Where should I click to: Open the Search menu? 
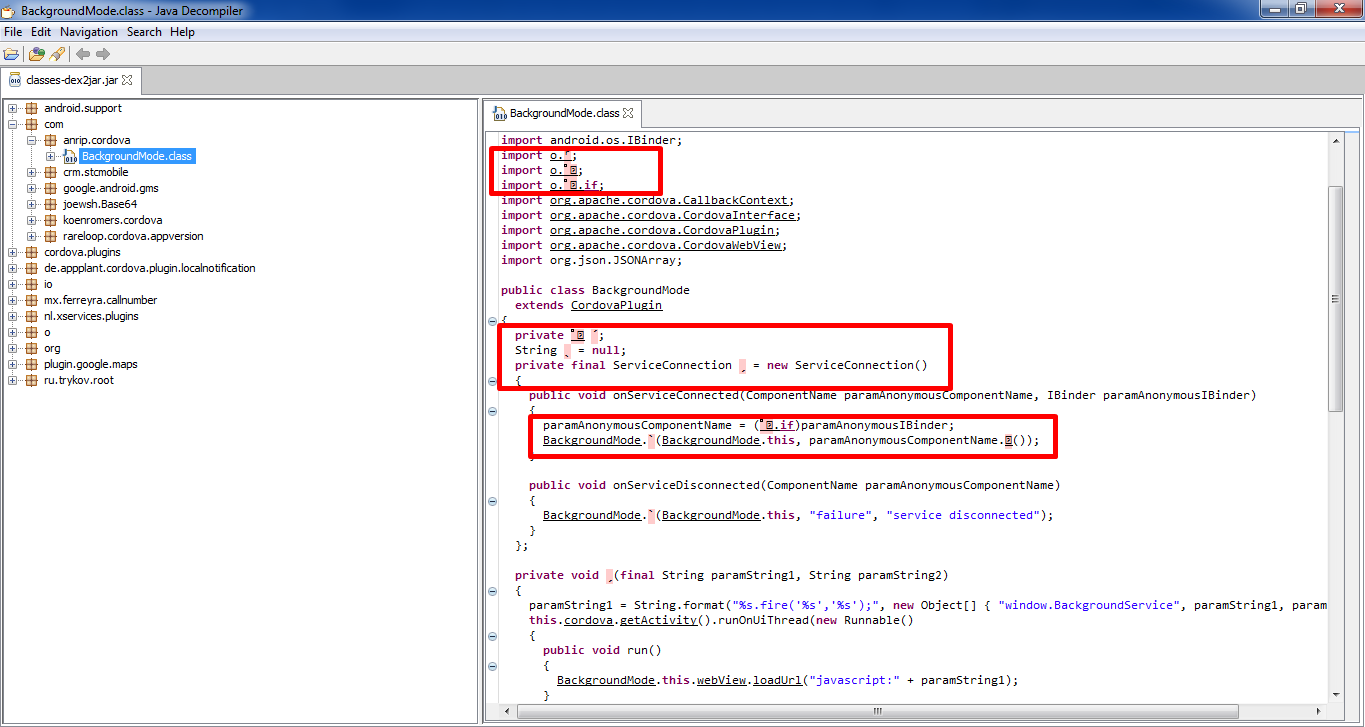(x=144, y=32)
